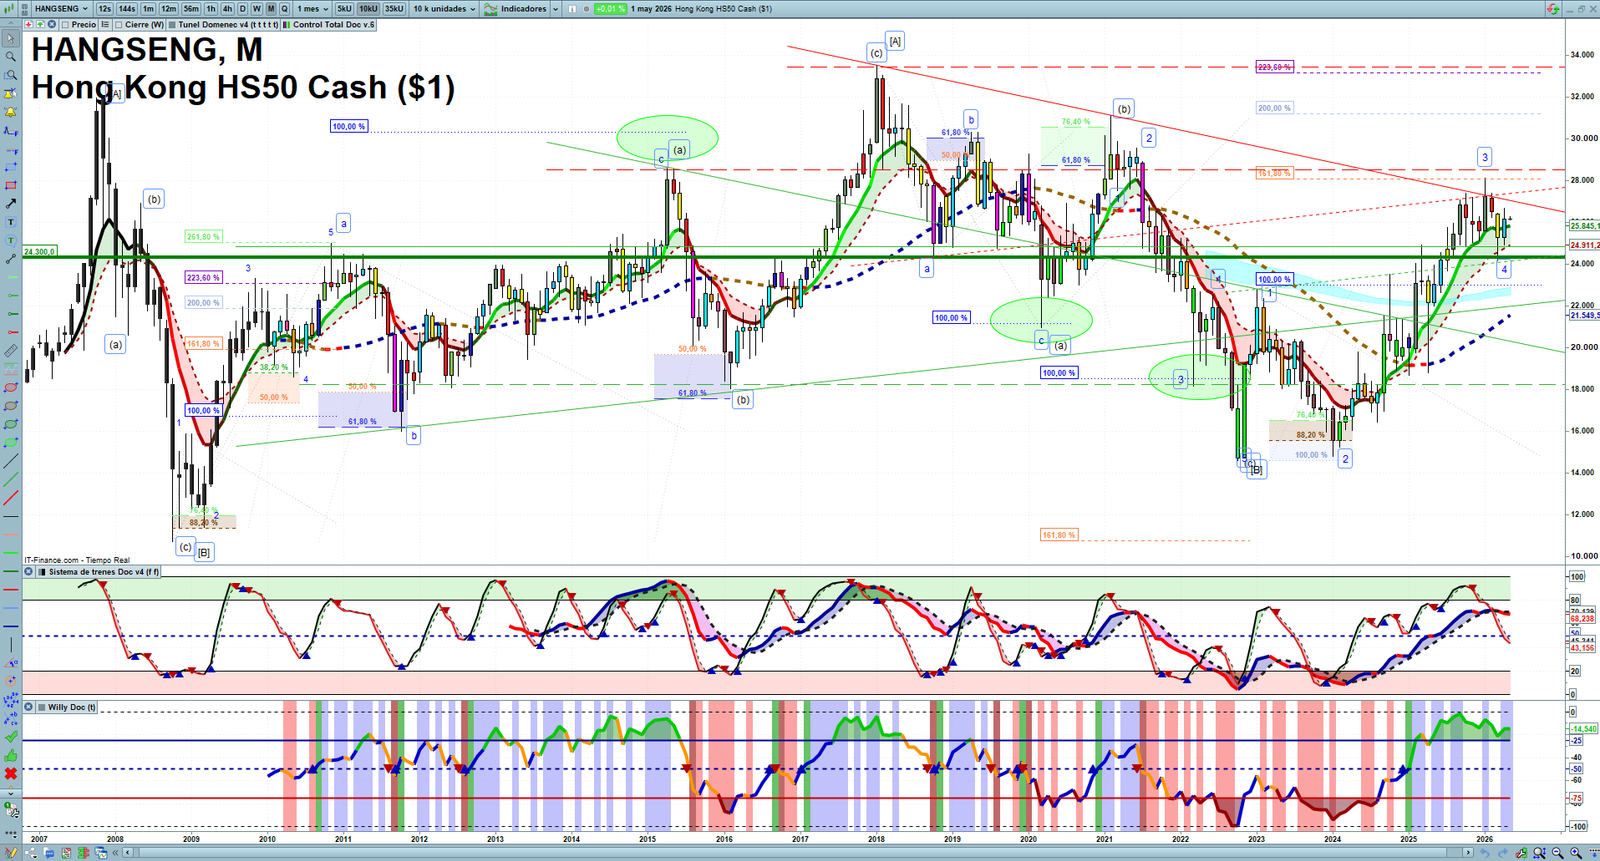The image size is (1600, 861).
Task: Select the 1h timeframe button
Action: tap(211, 8)
